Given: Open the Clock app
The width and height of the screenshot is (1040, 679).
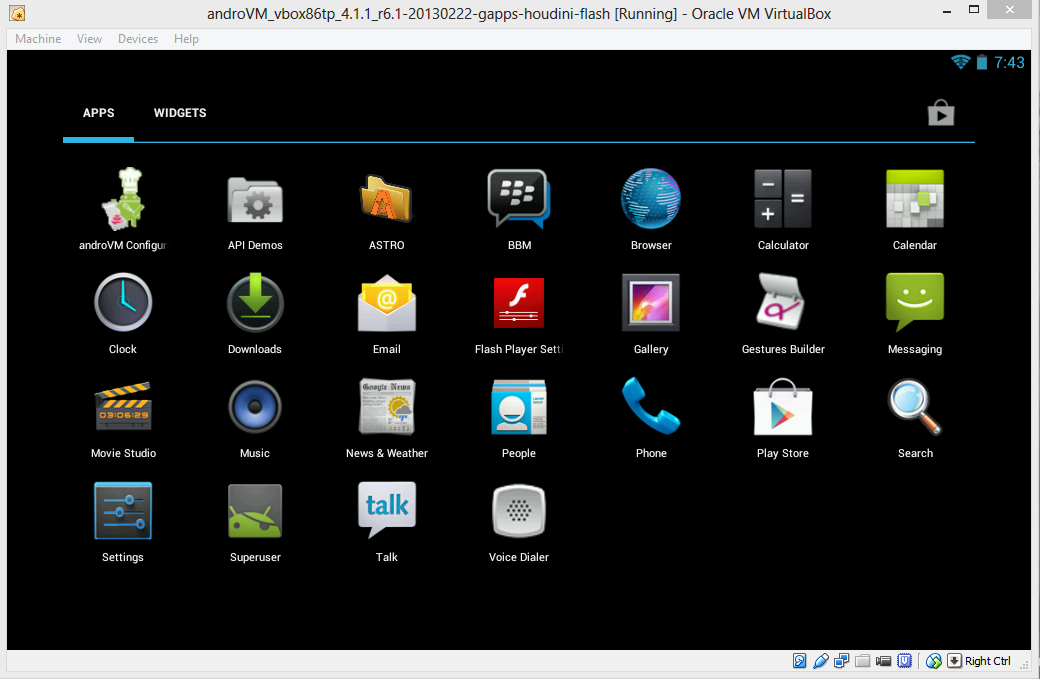Looking at the screenshot, I should pyautogui.click(x=123, y=312).
